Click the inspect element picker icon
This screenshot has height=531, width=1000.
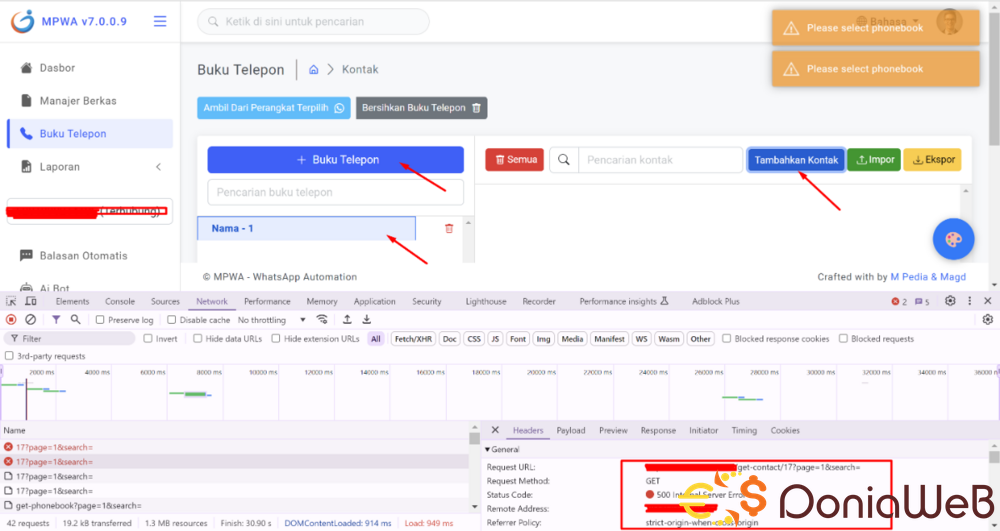click(x=11, y=301)
